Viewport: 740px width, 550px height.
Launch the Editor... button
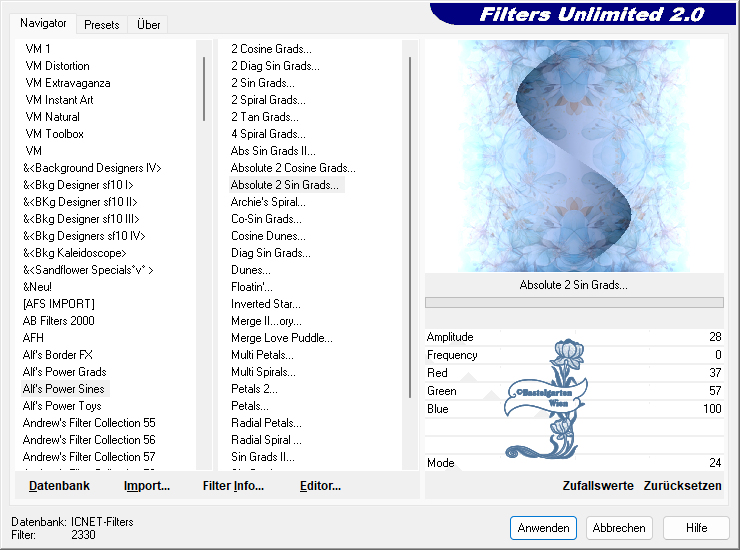320,486
